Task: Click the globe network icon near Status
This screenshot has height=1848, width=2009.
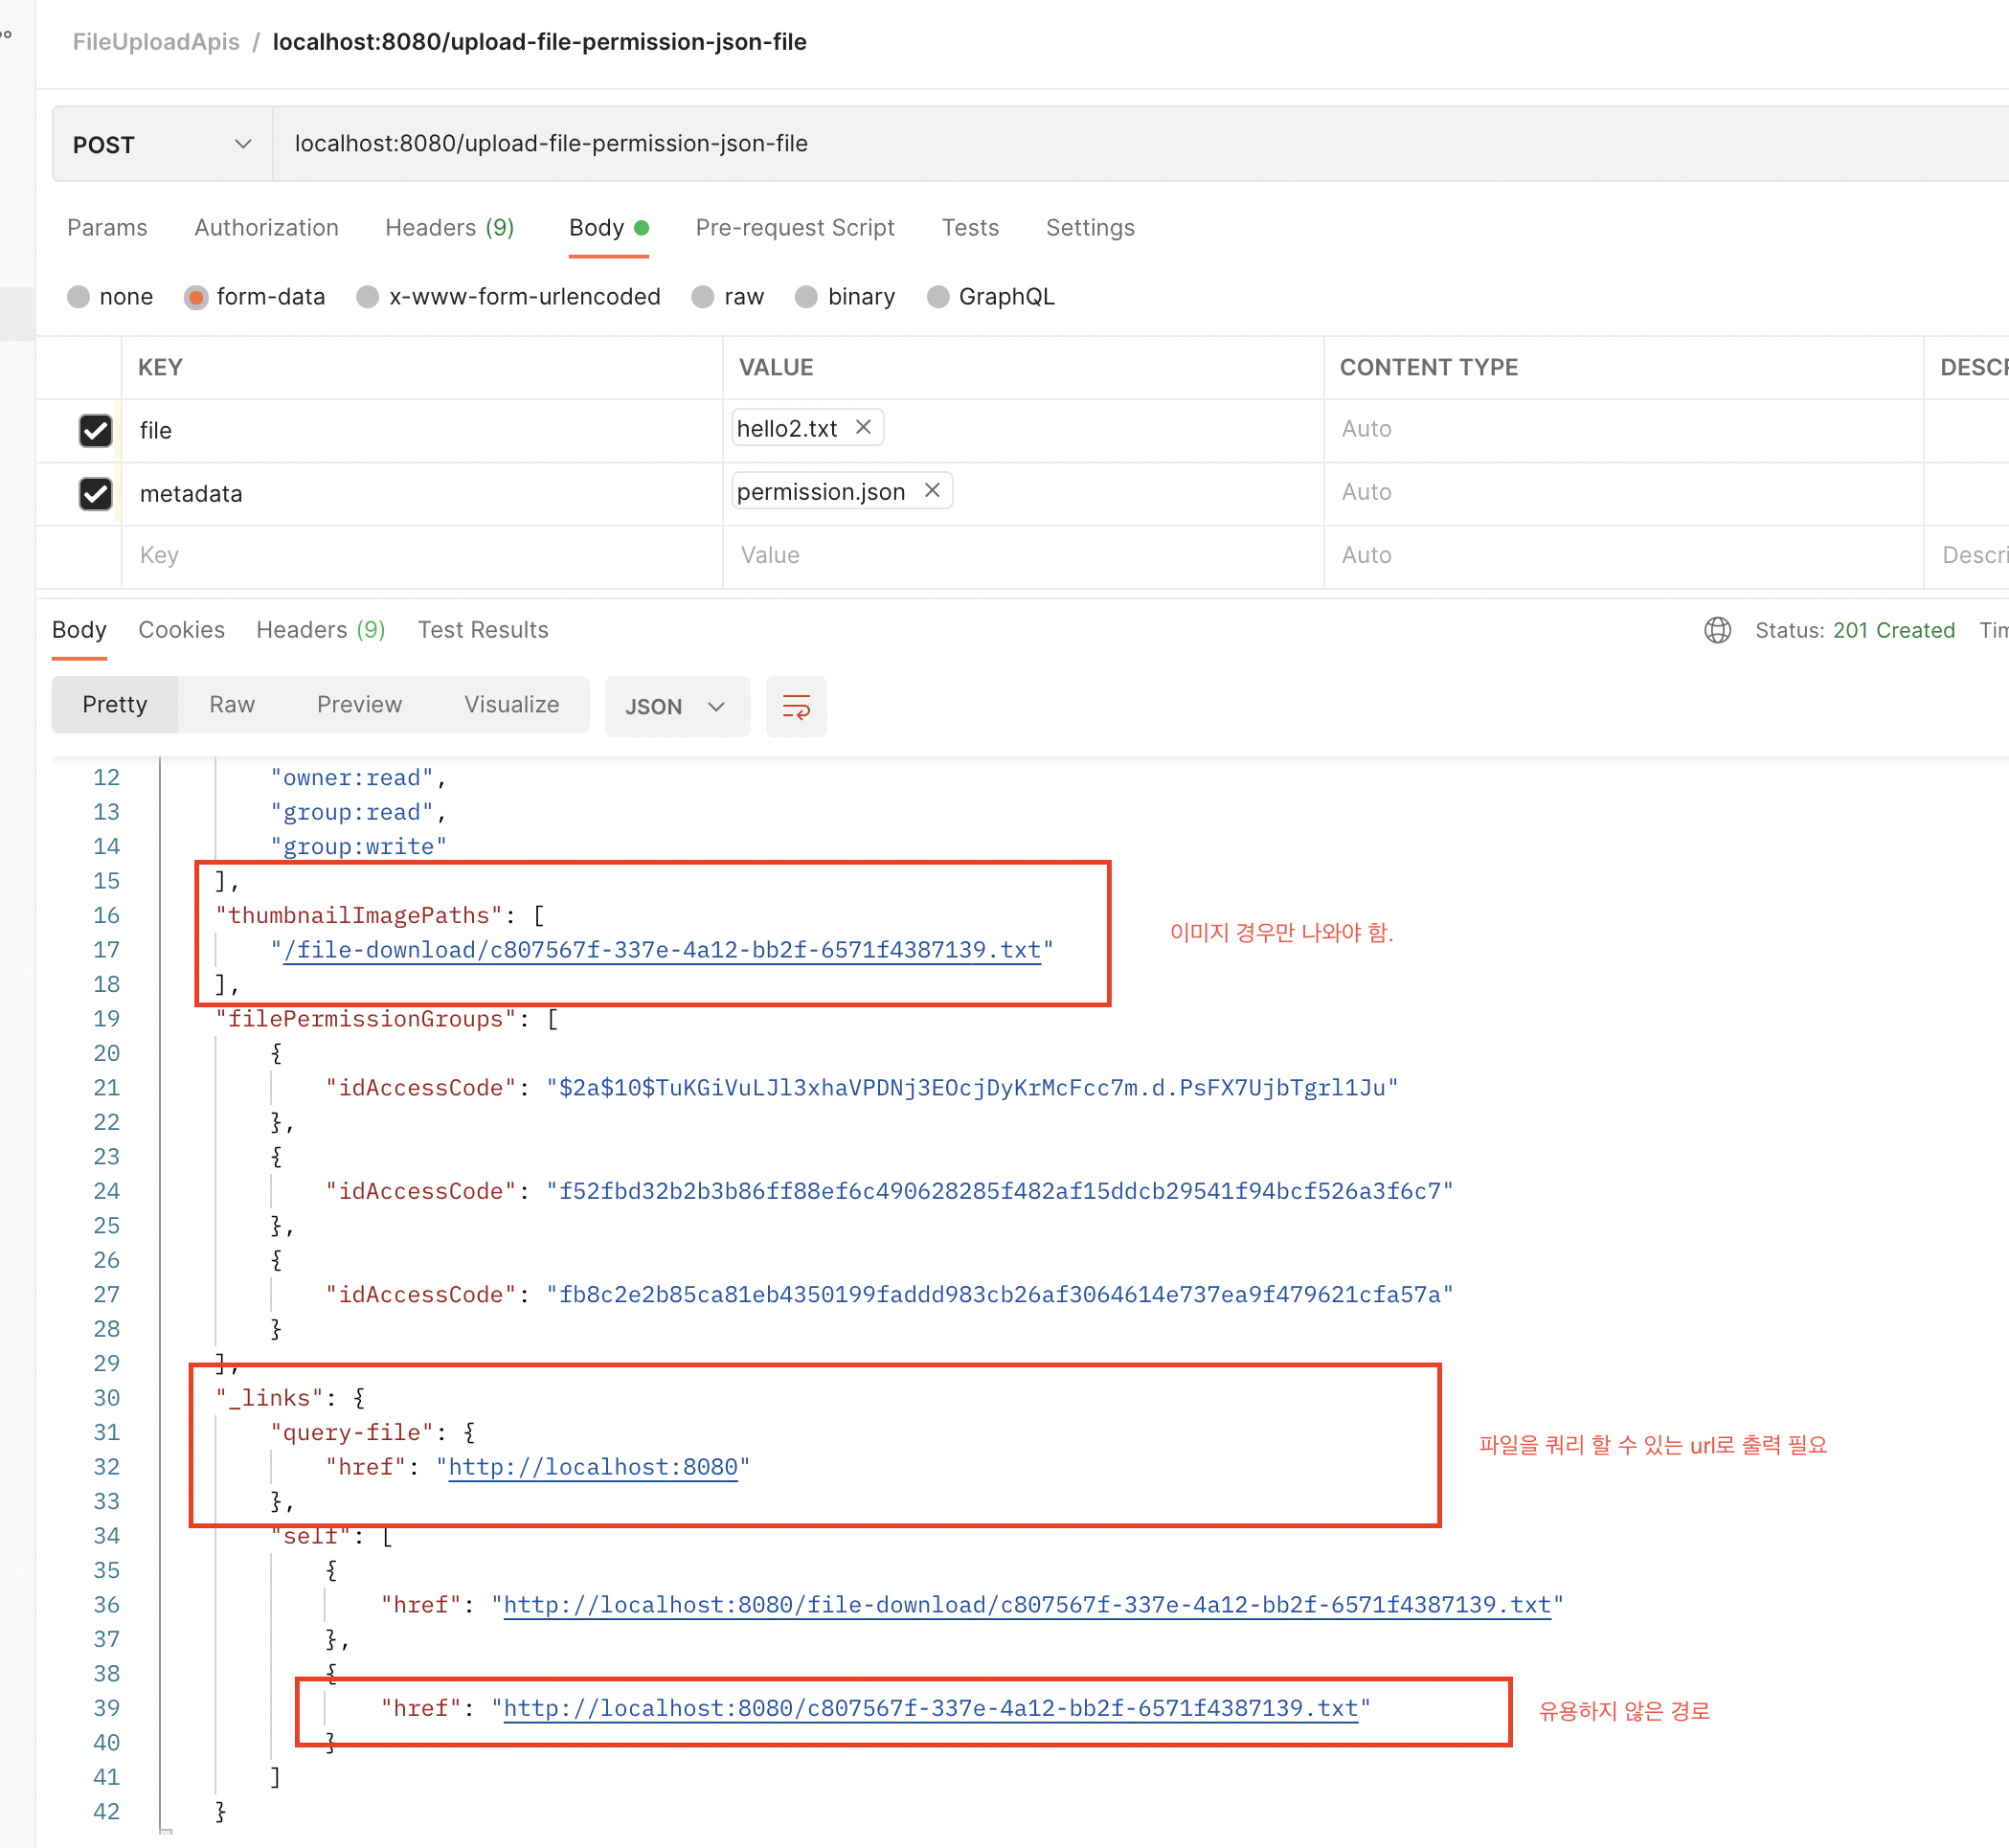Action: click(x=1717, y=630)
